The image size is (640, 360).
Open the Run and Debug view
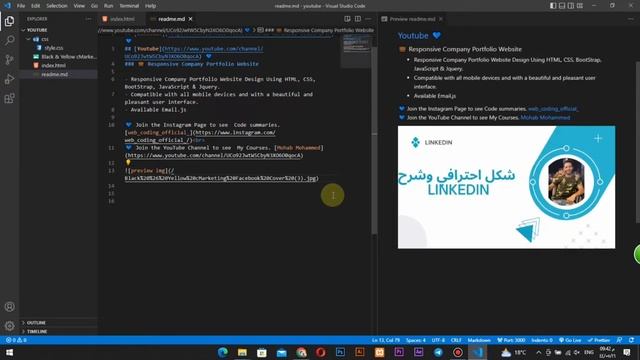tap(9, 79)
